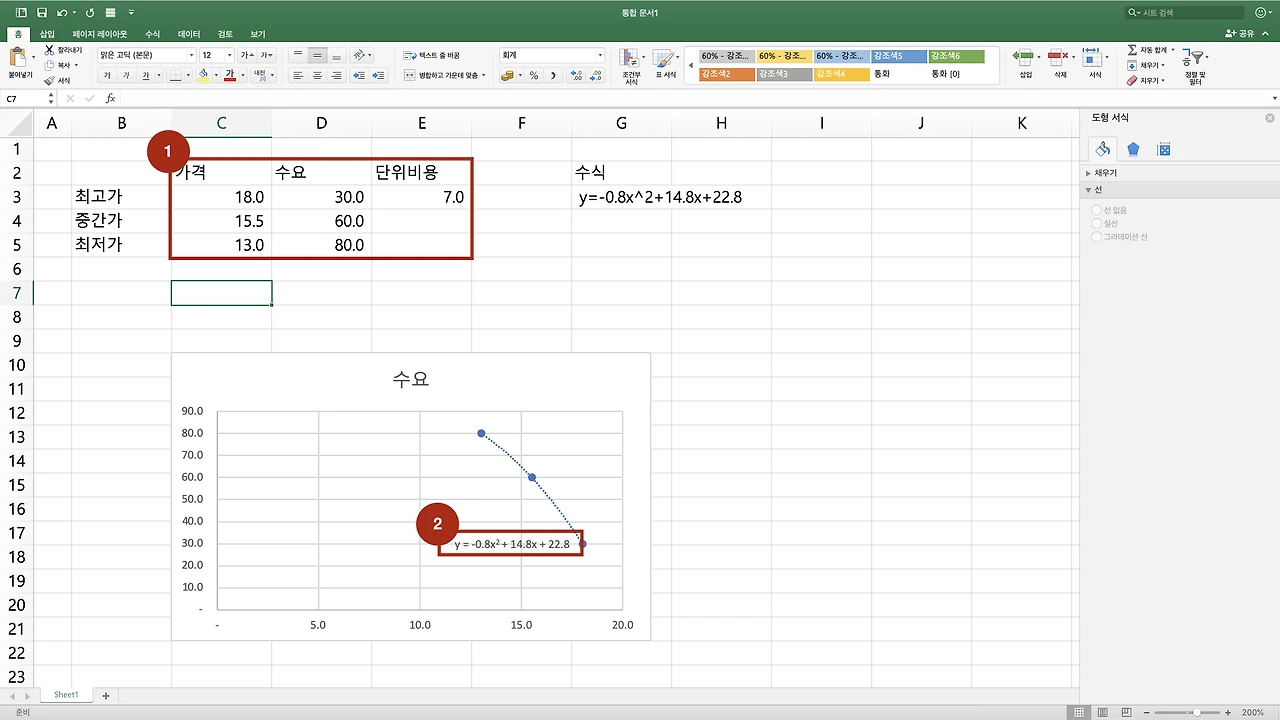The width and height of the screenshot is (1280, 720).
Task: Click the Format Painter (서식) brush icon
Action: tap(50, 80)
